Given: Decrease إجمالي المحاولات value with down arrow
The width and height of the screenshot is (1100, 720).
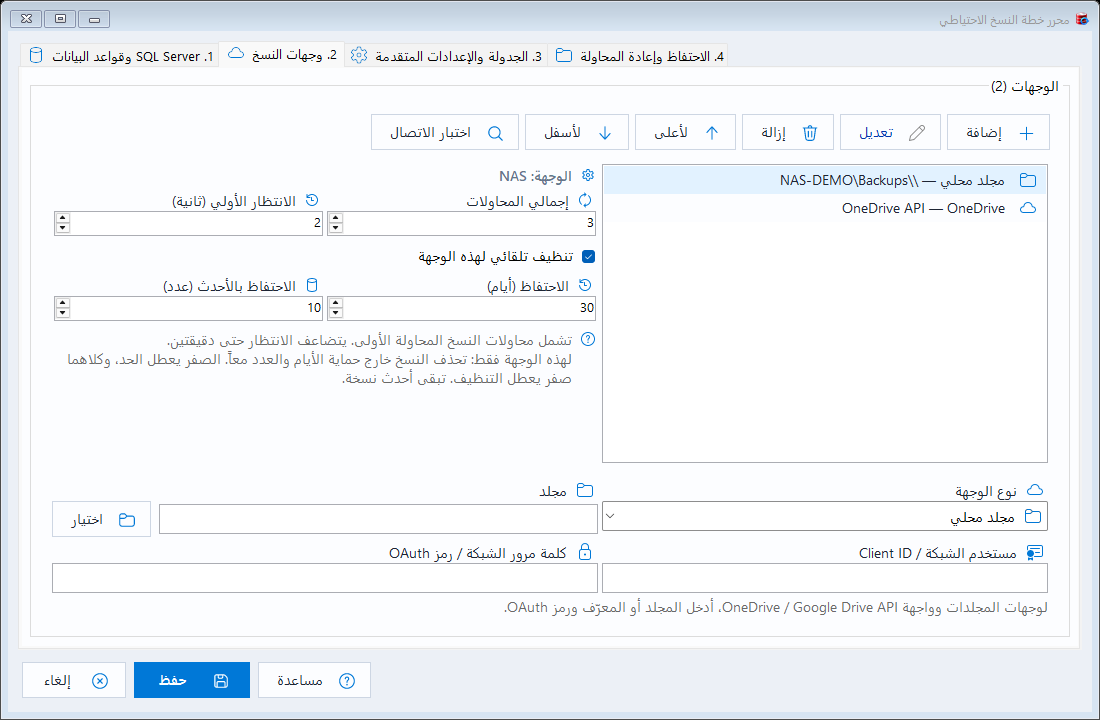Looking at the screenshot, I should tap(336, 228).
